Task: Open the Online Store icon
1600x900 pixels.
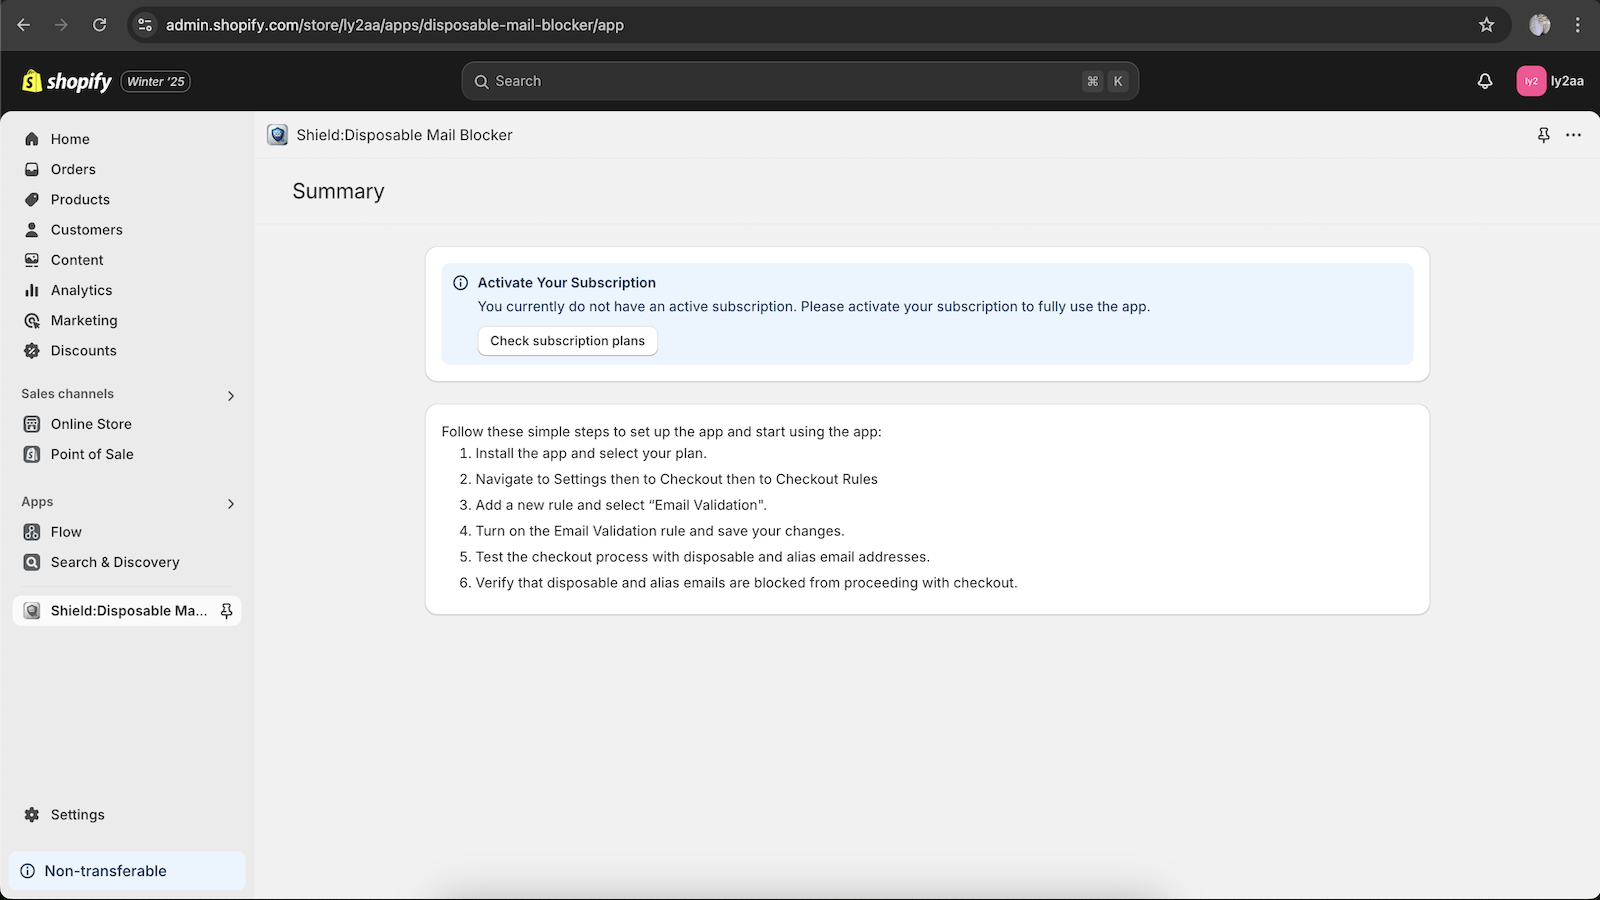Action: coord(31,423)
